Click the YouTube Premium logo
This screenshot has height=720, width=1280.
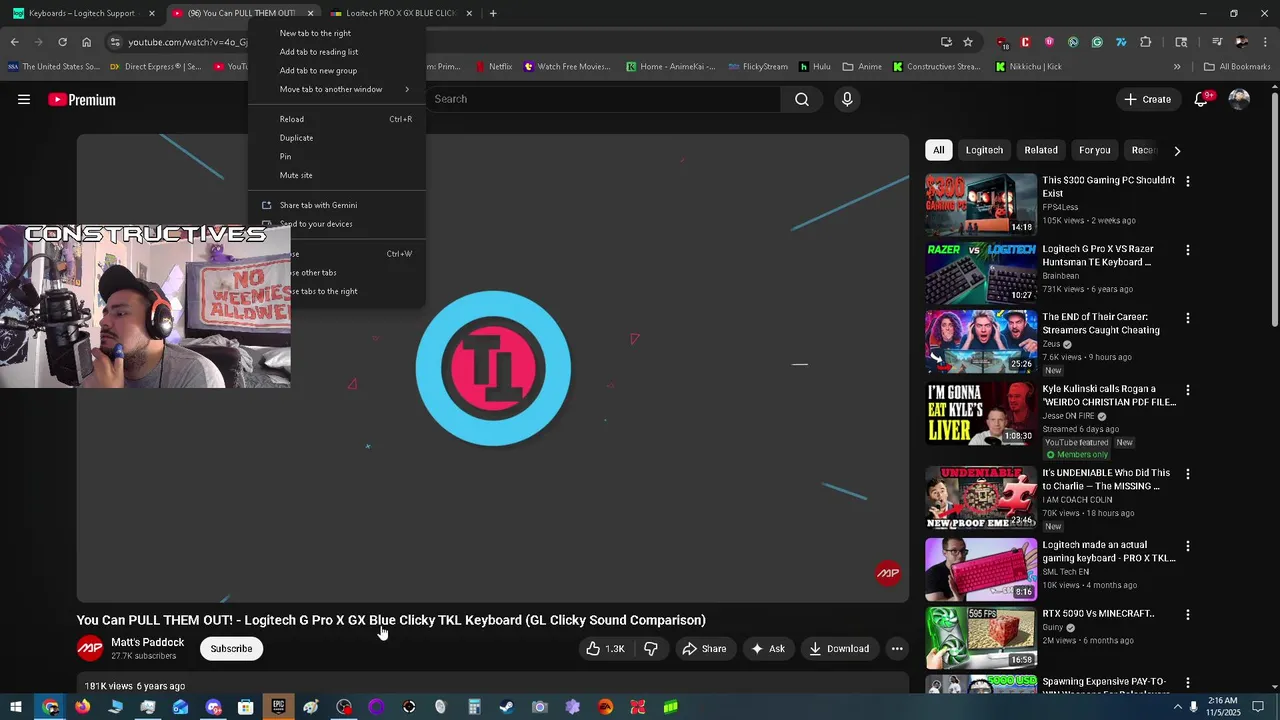(x=82, y=99)
